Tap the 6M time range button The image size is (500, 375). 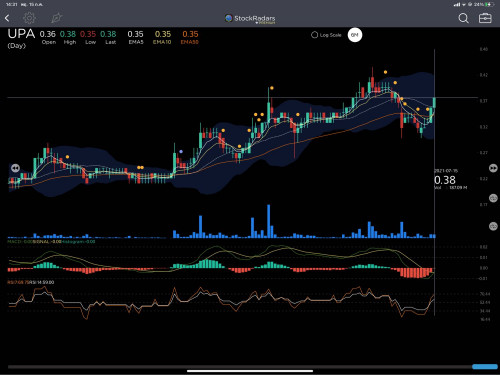[355, 35]
